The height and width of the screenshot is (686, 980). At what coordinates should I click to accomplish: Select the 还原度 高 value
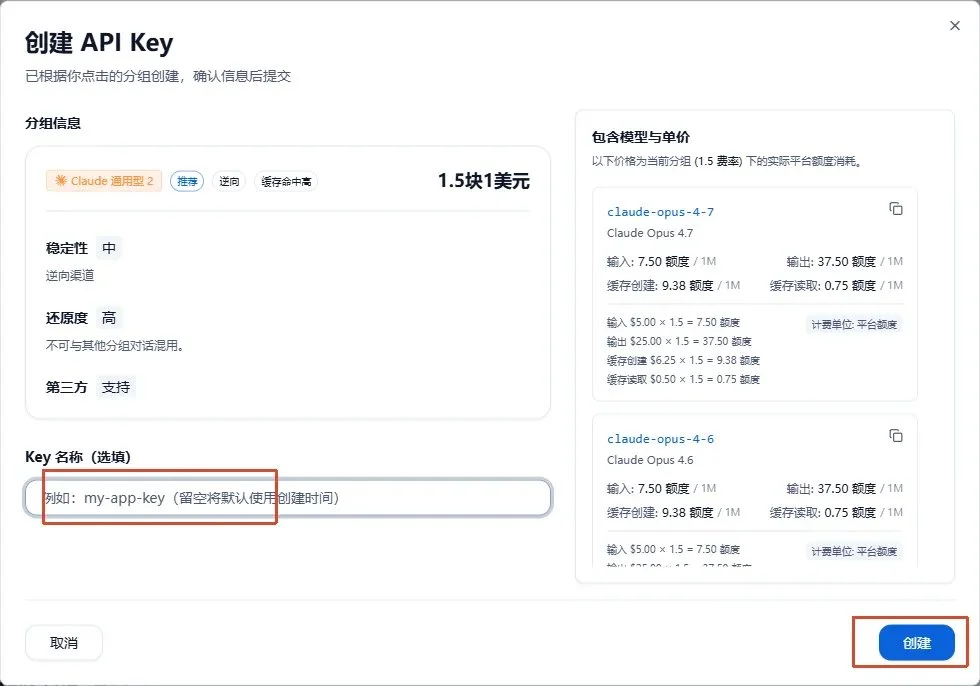(109, 318)
